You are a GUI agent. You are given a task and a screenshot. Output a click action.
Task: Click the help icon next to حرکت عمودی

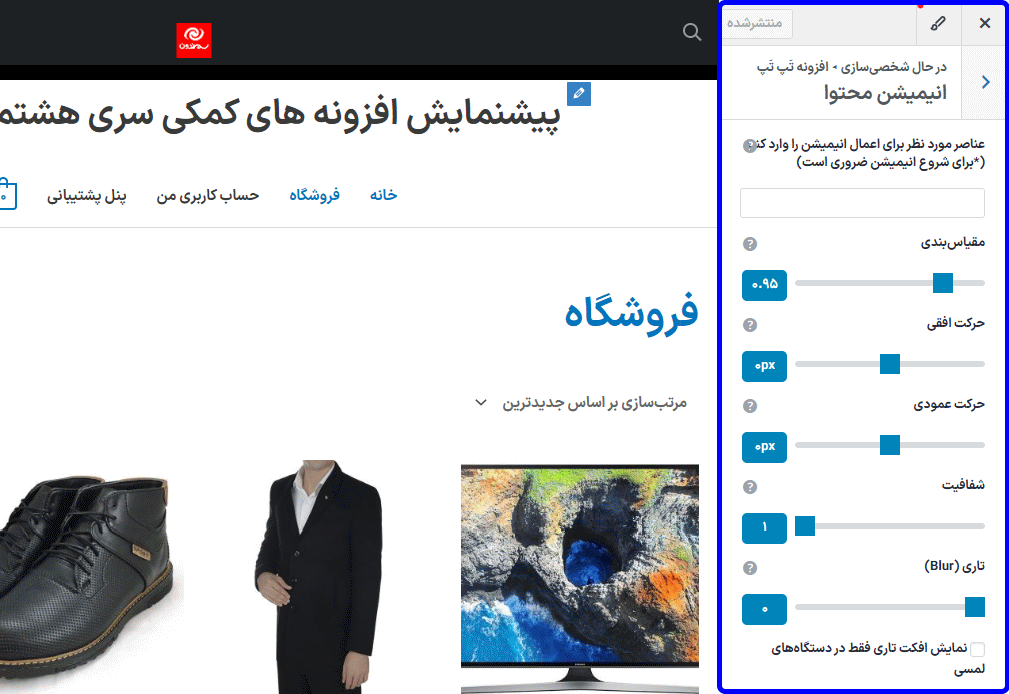pyautogui.click(x=750, y=406)
